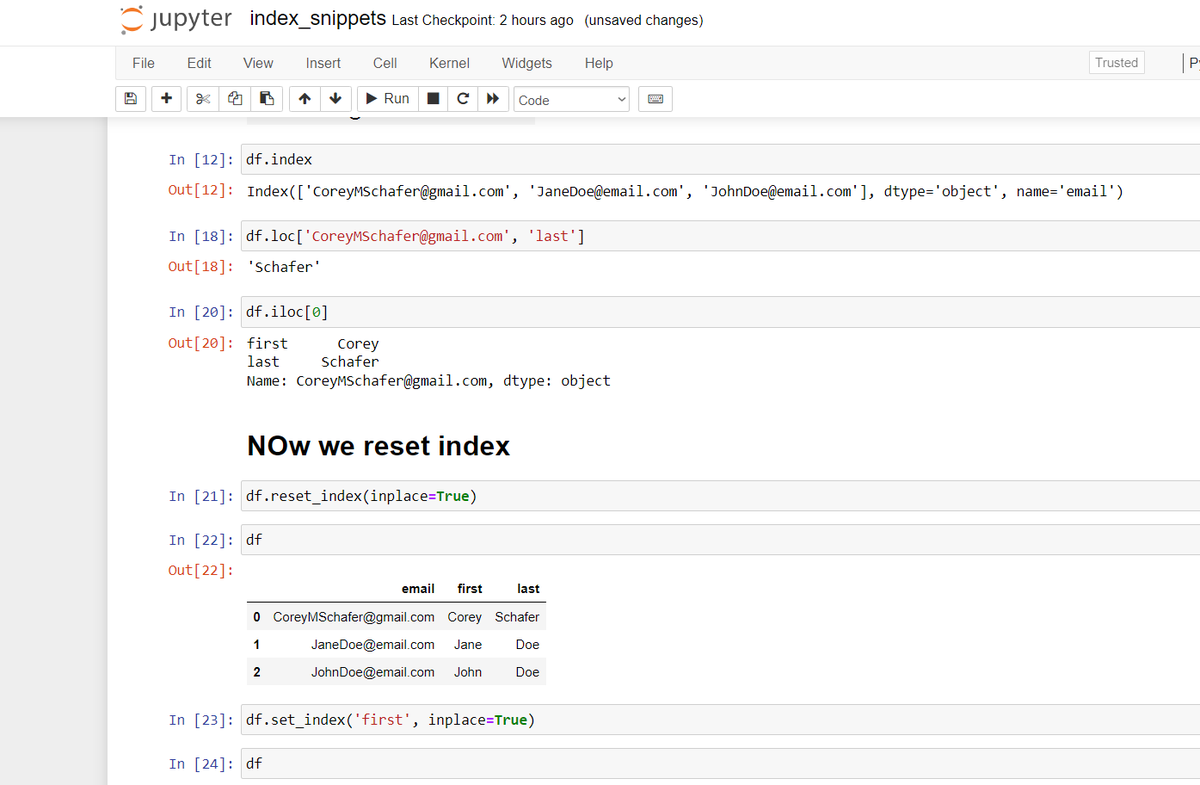Click the Out[20] output prompt
The width and height of the screenshot is (1200, 785).
[201, 343]
